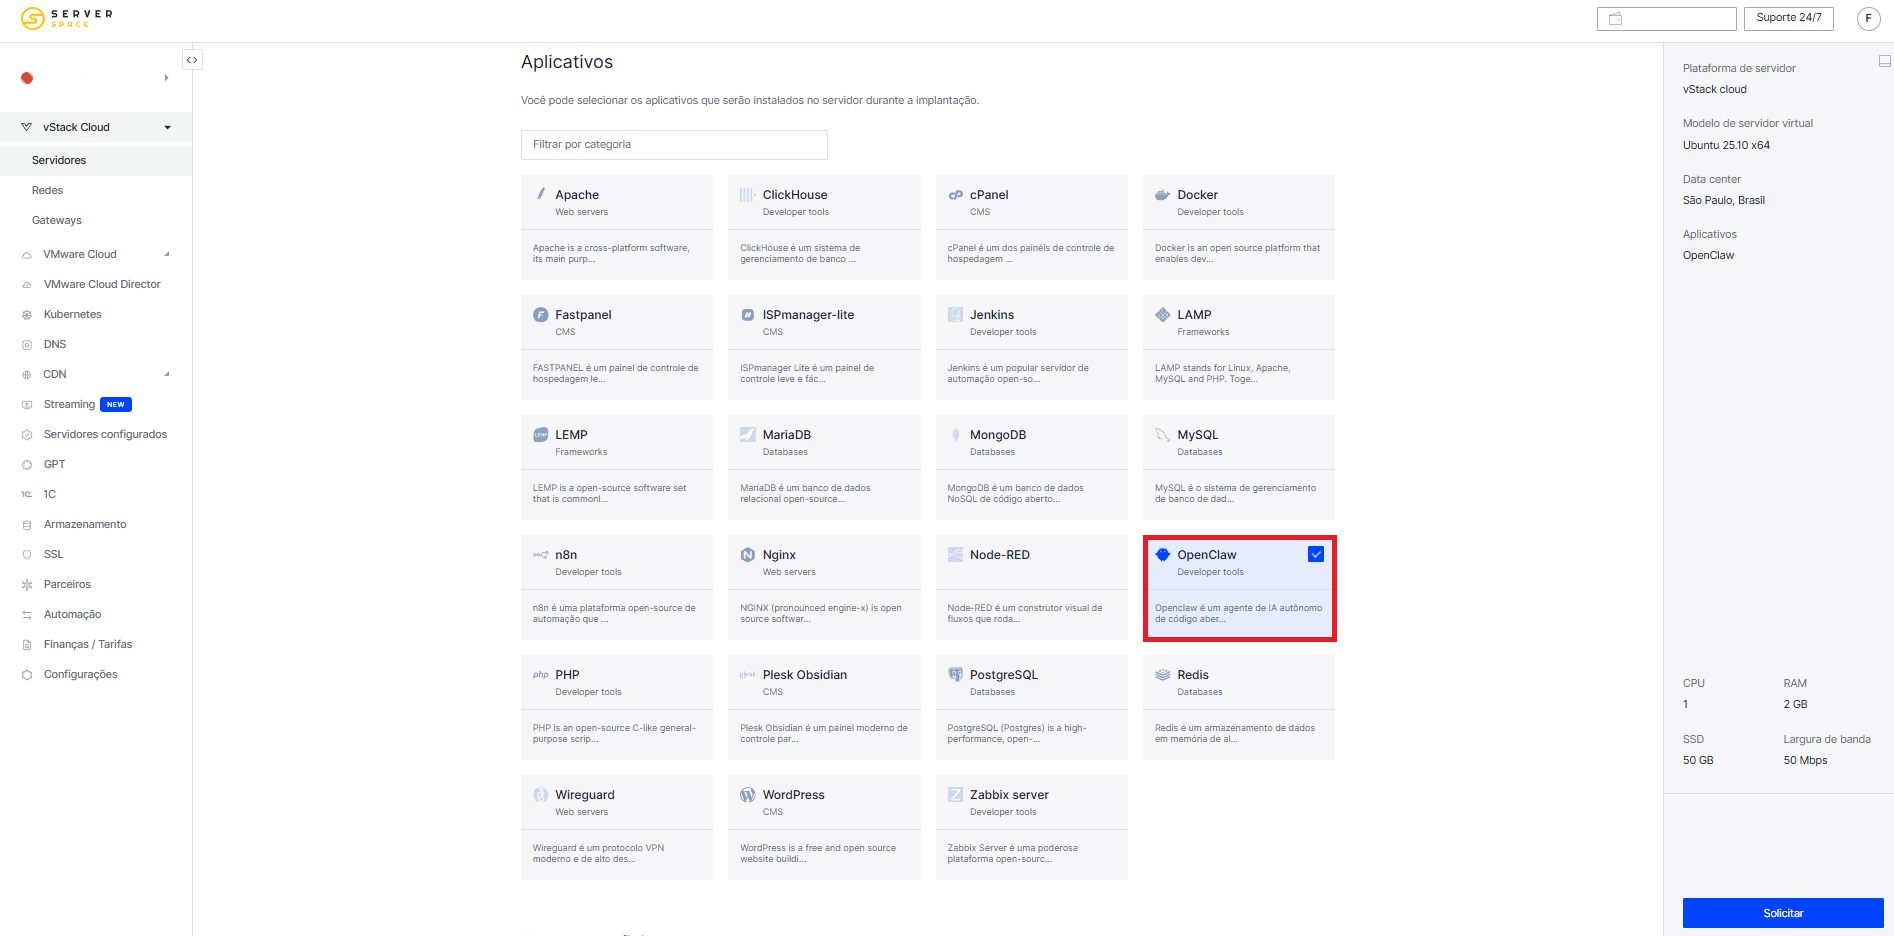Select the WordPress description text

pos(818,853)
